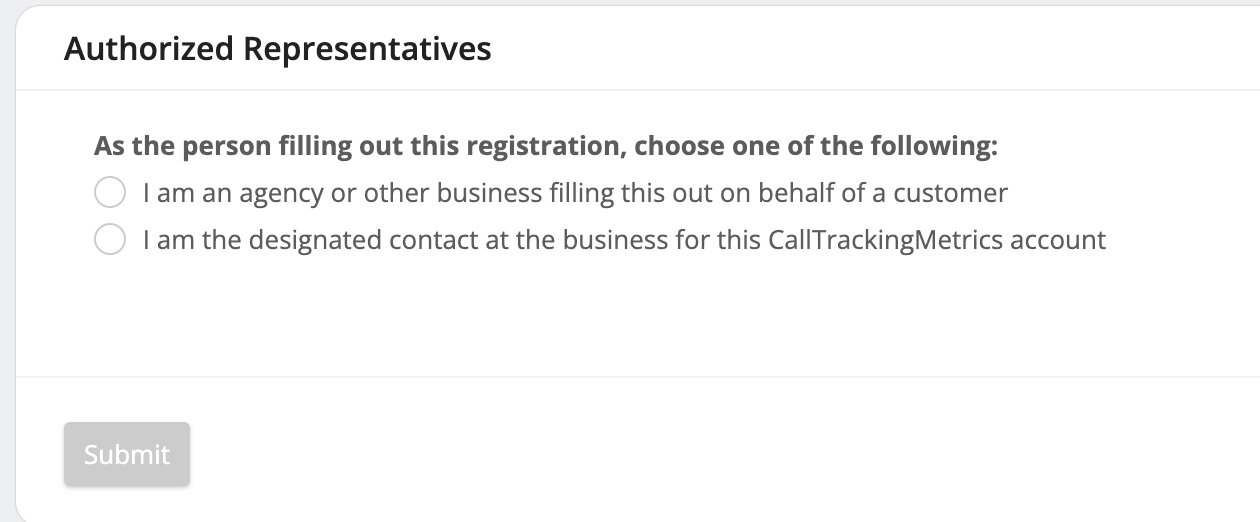
Task: Click 'choose one of the following:' text
Action: click(816, 146)
